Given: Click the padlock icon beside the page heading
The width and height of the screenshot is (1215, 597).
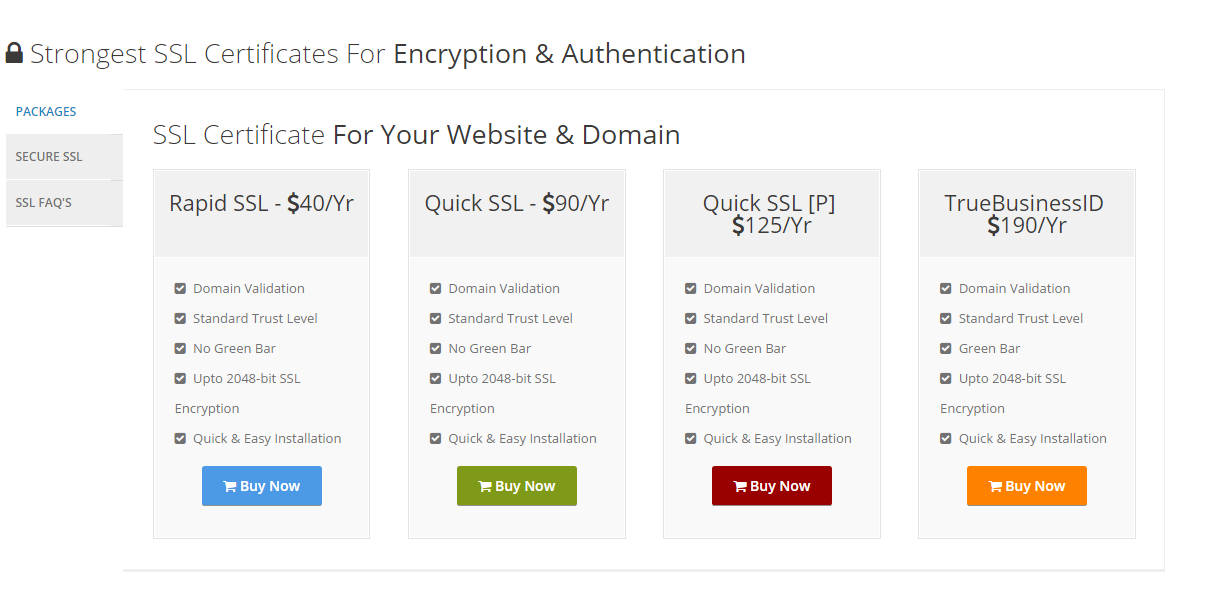Looking at the screenshot, I should 14,53.
